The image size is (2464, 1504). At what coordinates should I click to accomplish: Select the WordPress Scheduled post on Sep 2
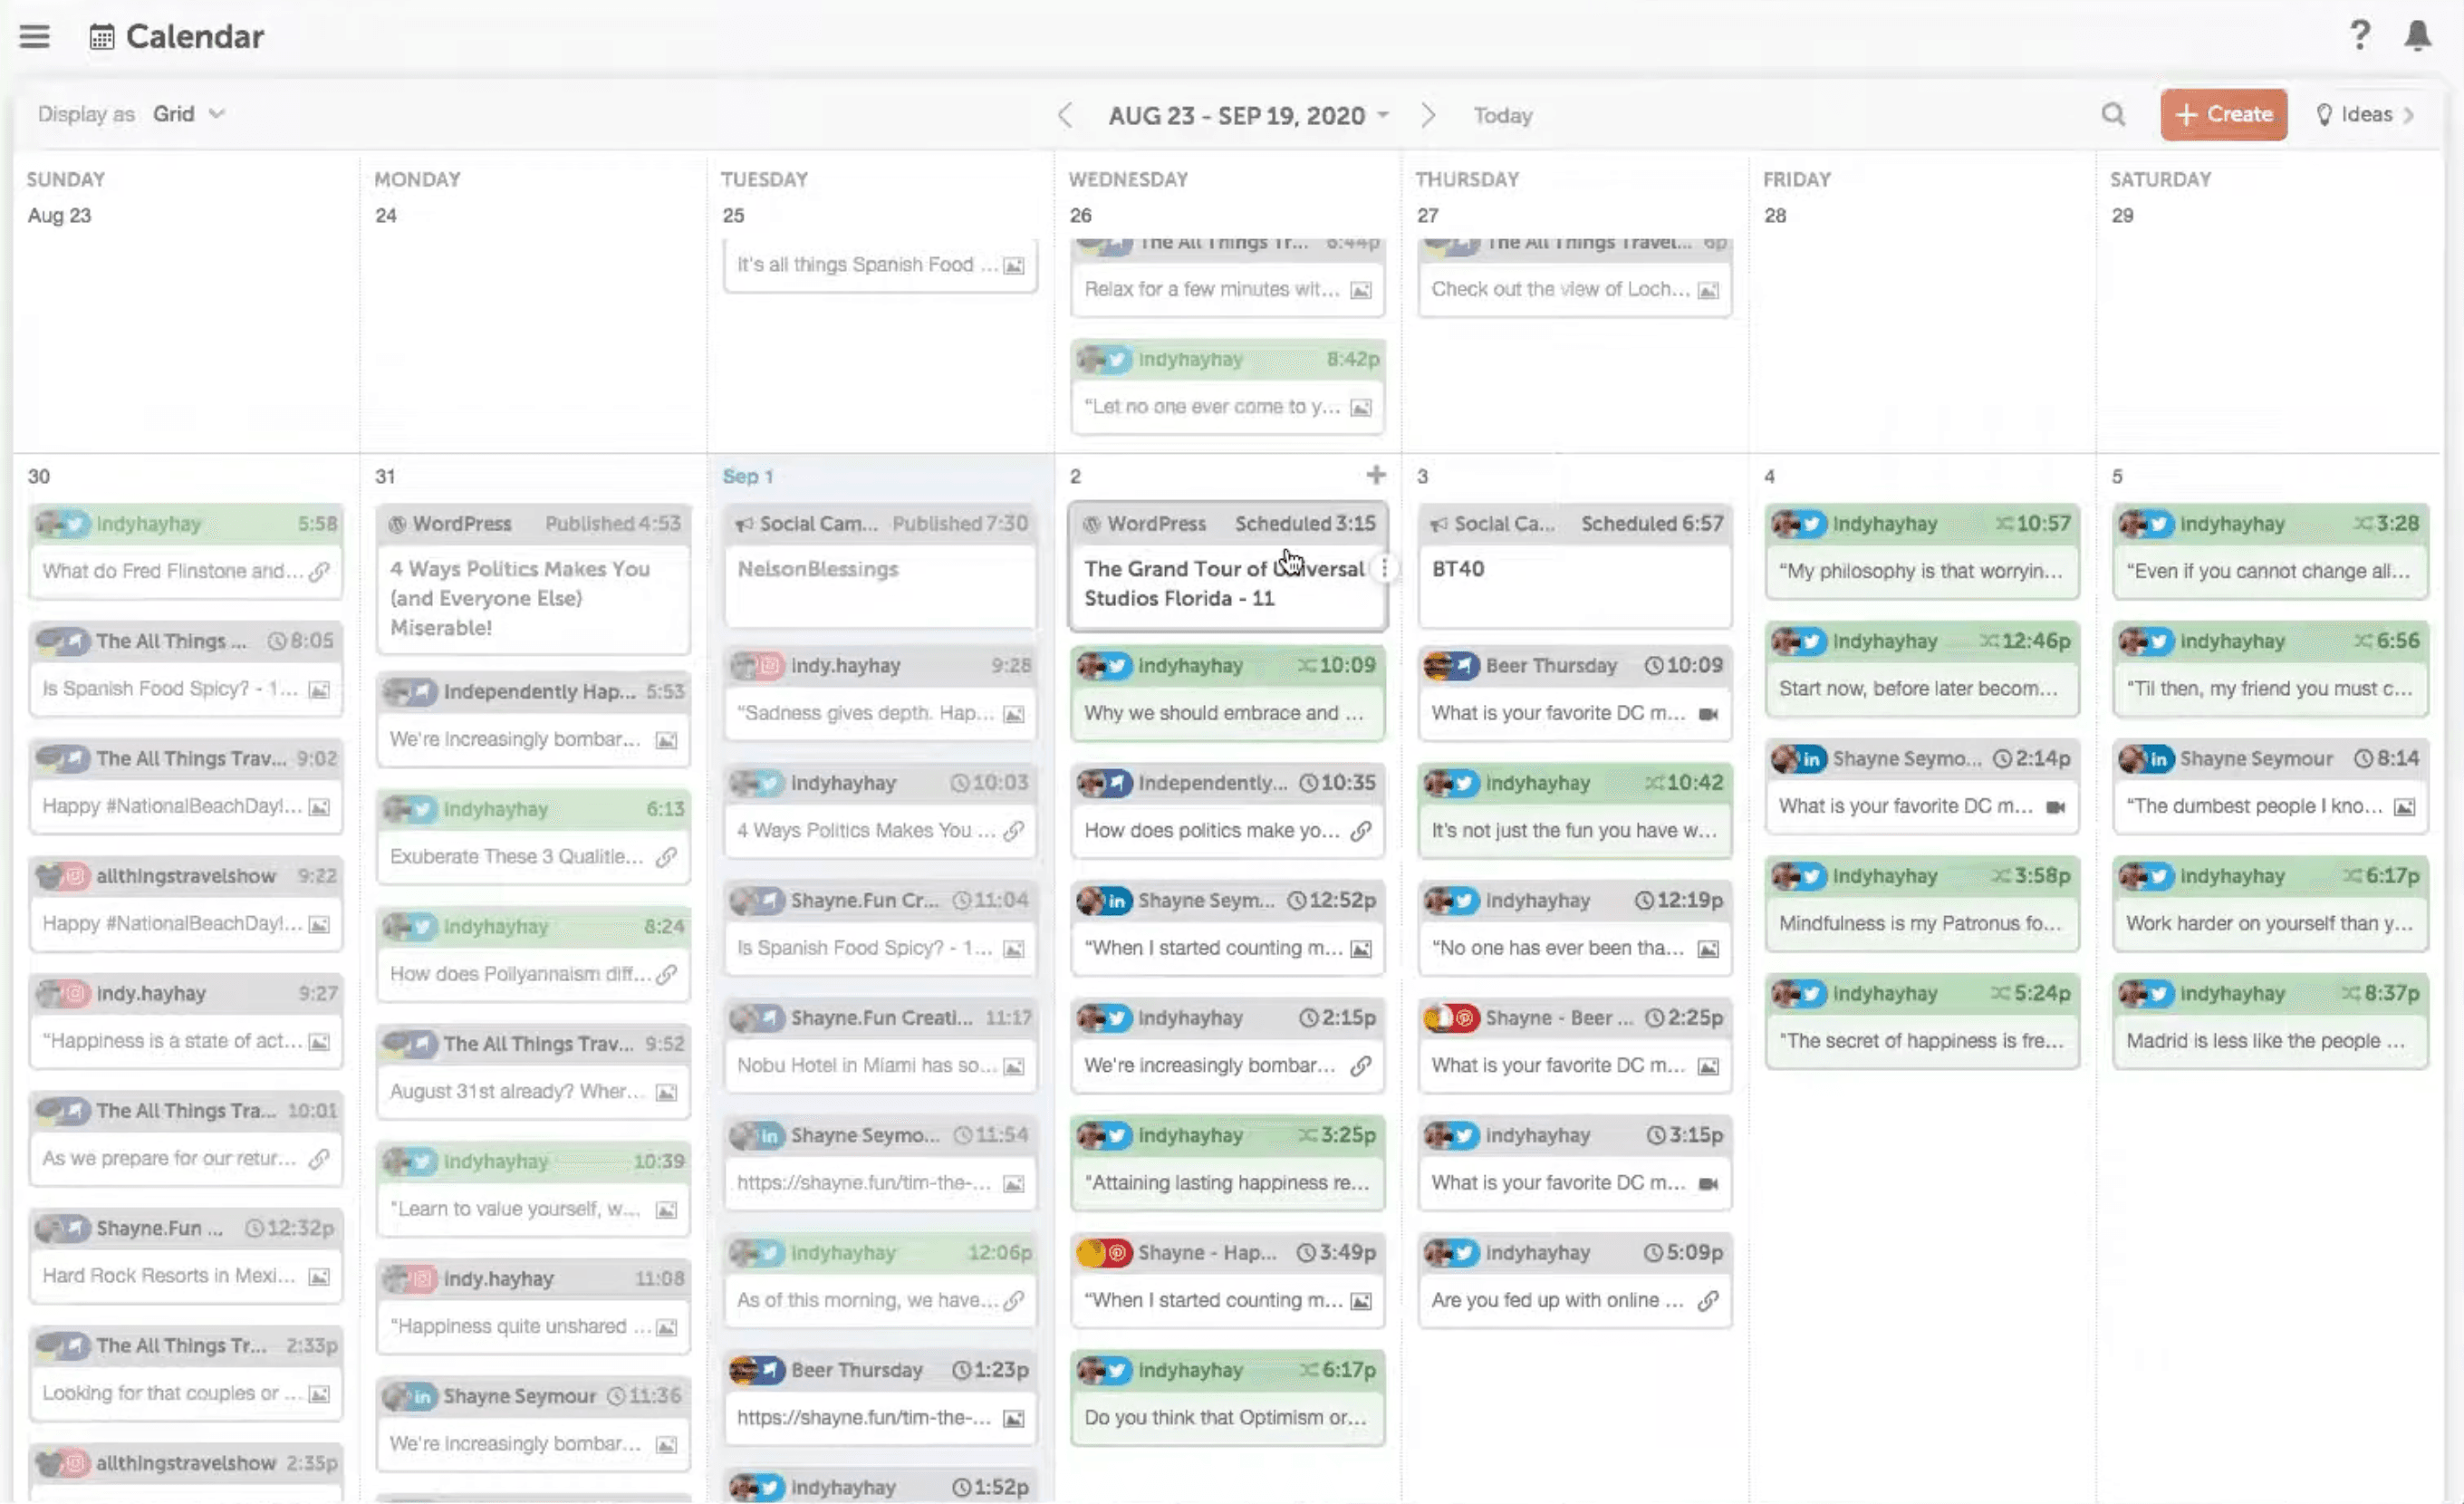(1227, 560)
